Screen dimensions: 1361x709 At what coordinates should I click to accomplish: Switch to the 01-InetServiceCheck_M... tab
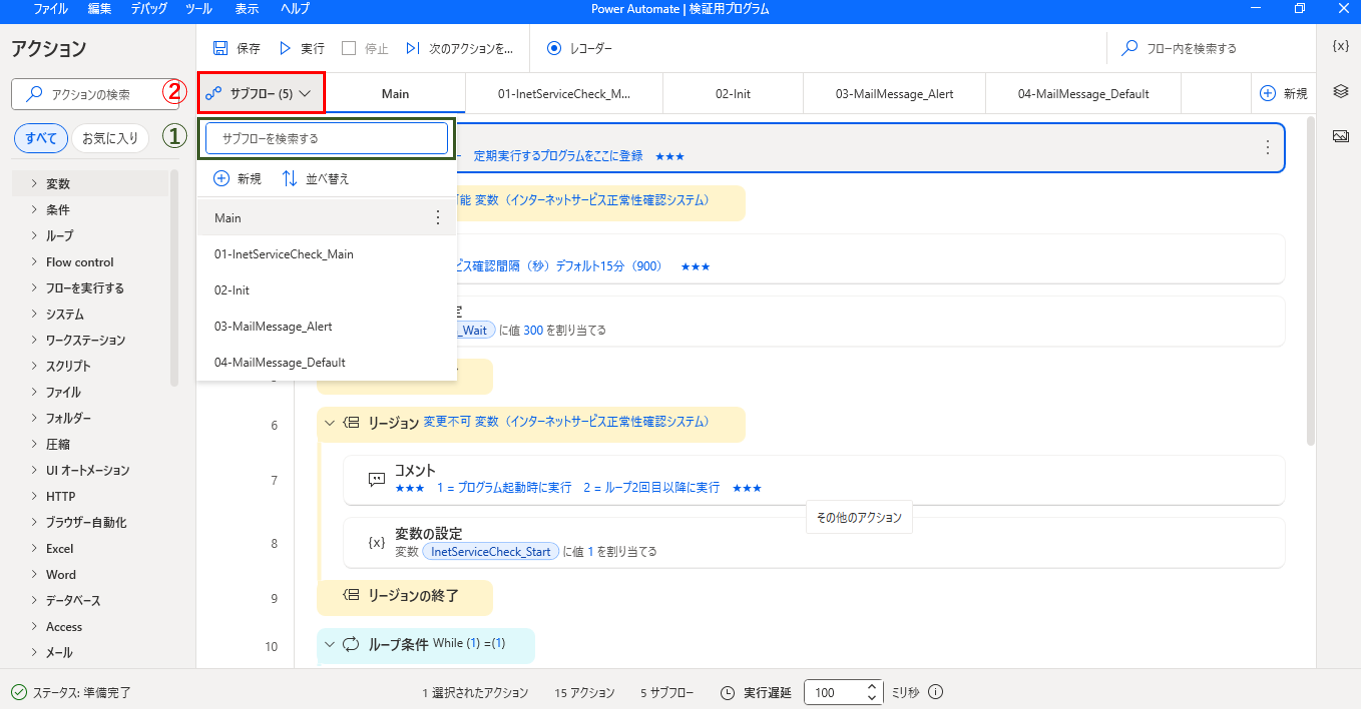coord(564,93)
